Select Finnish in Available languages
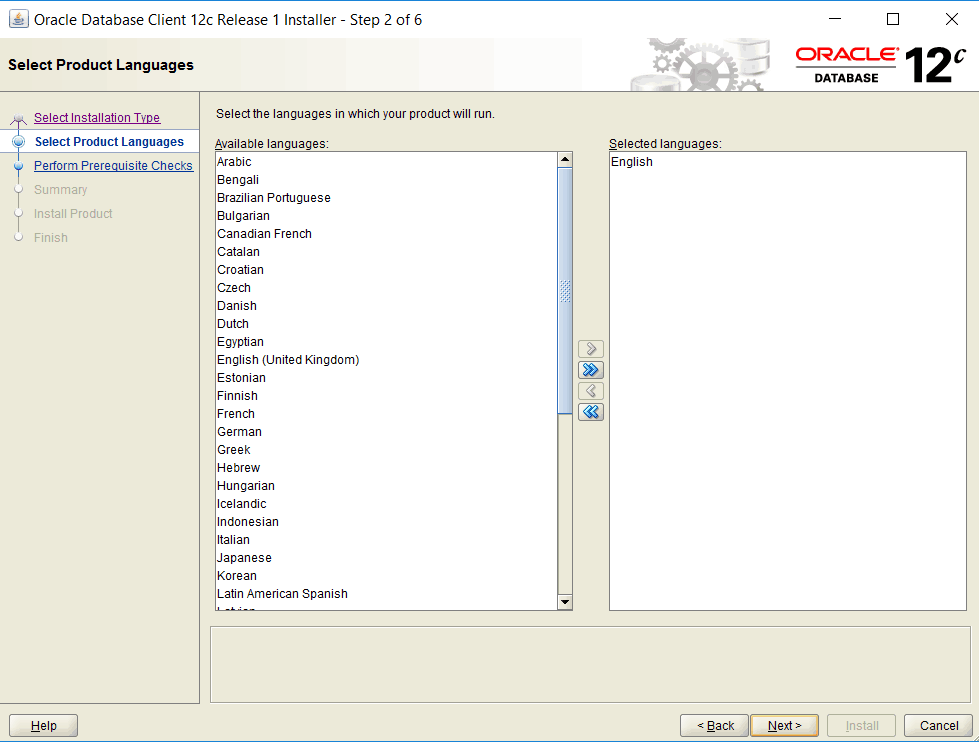Screen dimensions: 979x742 (x=386, y=396)
